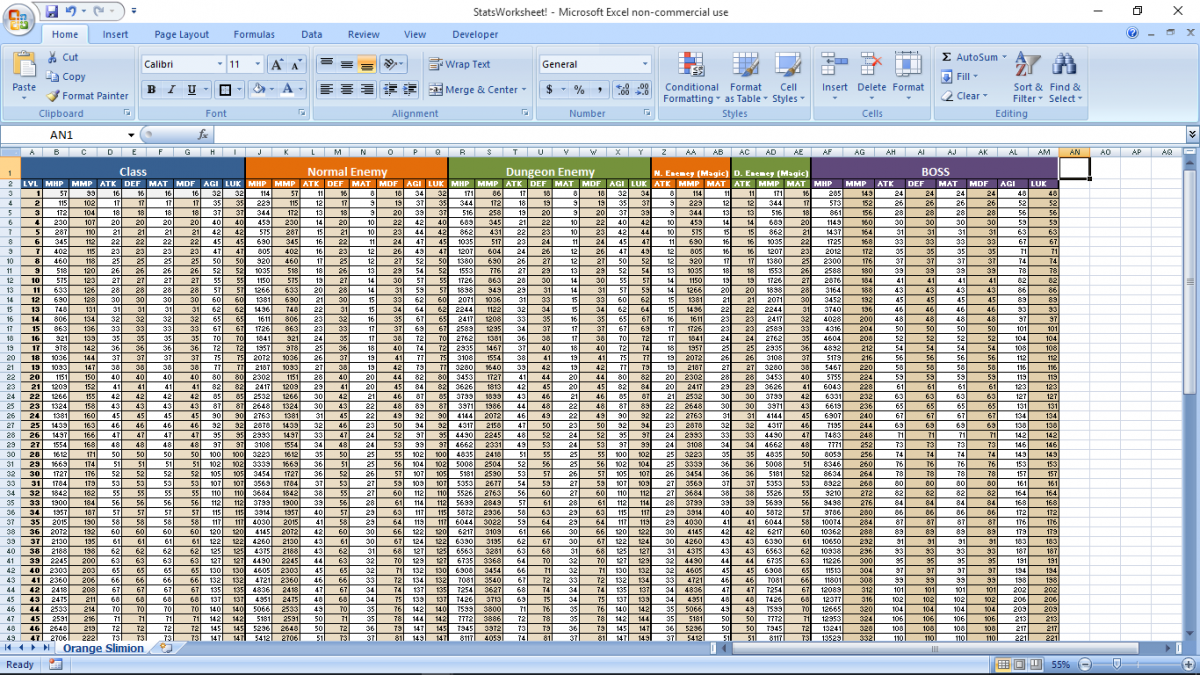Open the Office Button menu
1200x675 pixels.
pos(20,20)
